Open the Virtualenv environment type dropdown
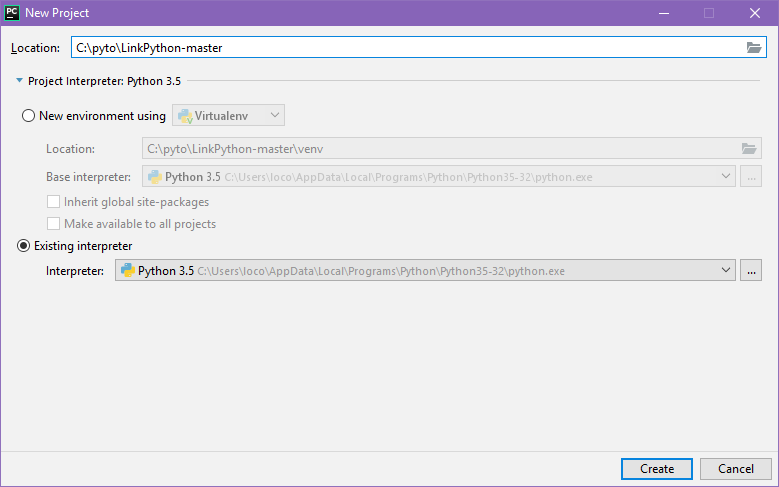779x487 pixels. click(x=229, y=115)
